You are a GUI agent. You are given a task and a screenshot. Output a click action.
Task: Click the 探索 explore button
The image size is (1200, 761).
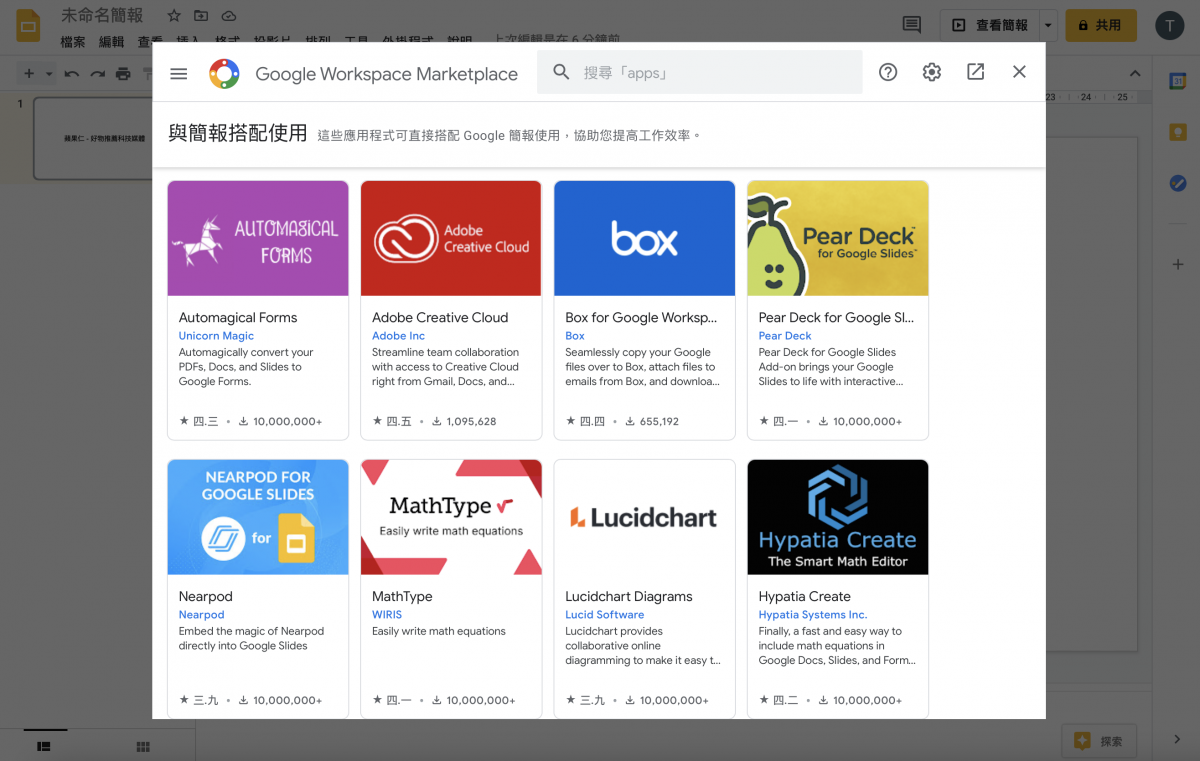pyautogui.click(x=1099, y=741)
